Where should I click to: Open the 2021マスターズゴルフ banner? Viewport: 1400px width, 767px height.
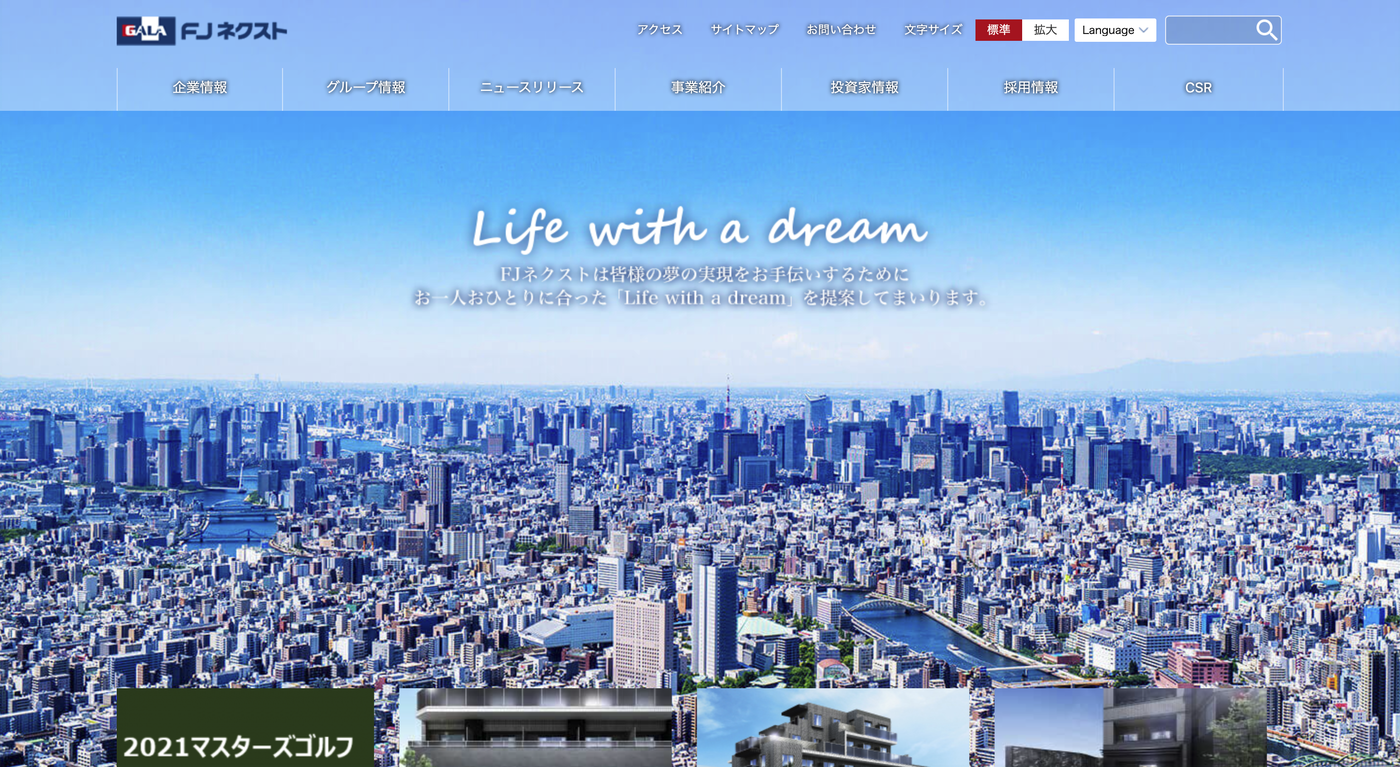coord(245,728)
